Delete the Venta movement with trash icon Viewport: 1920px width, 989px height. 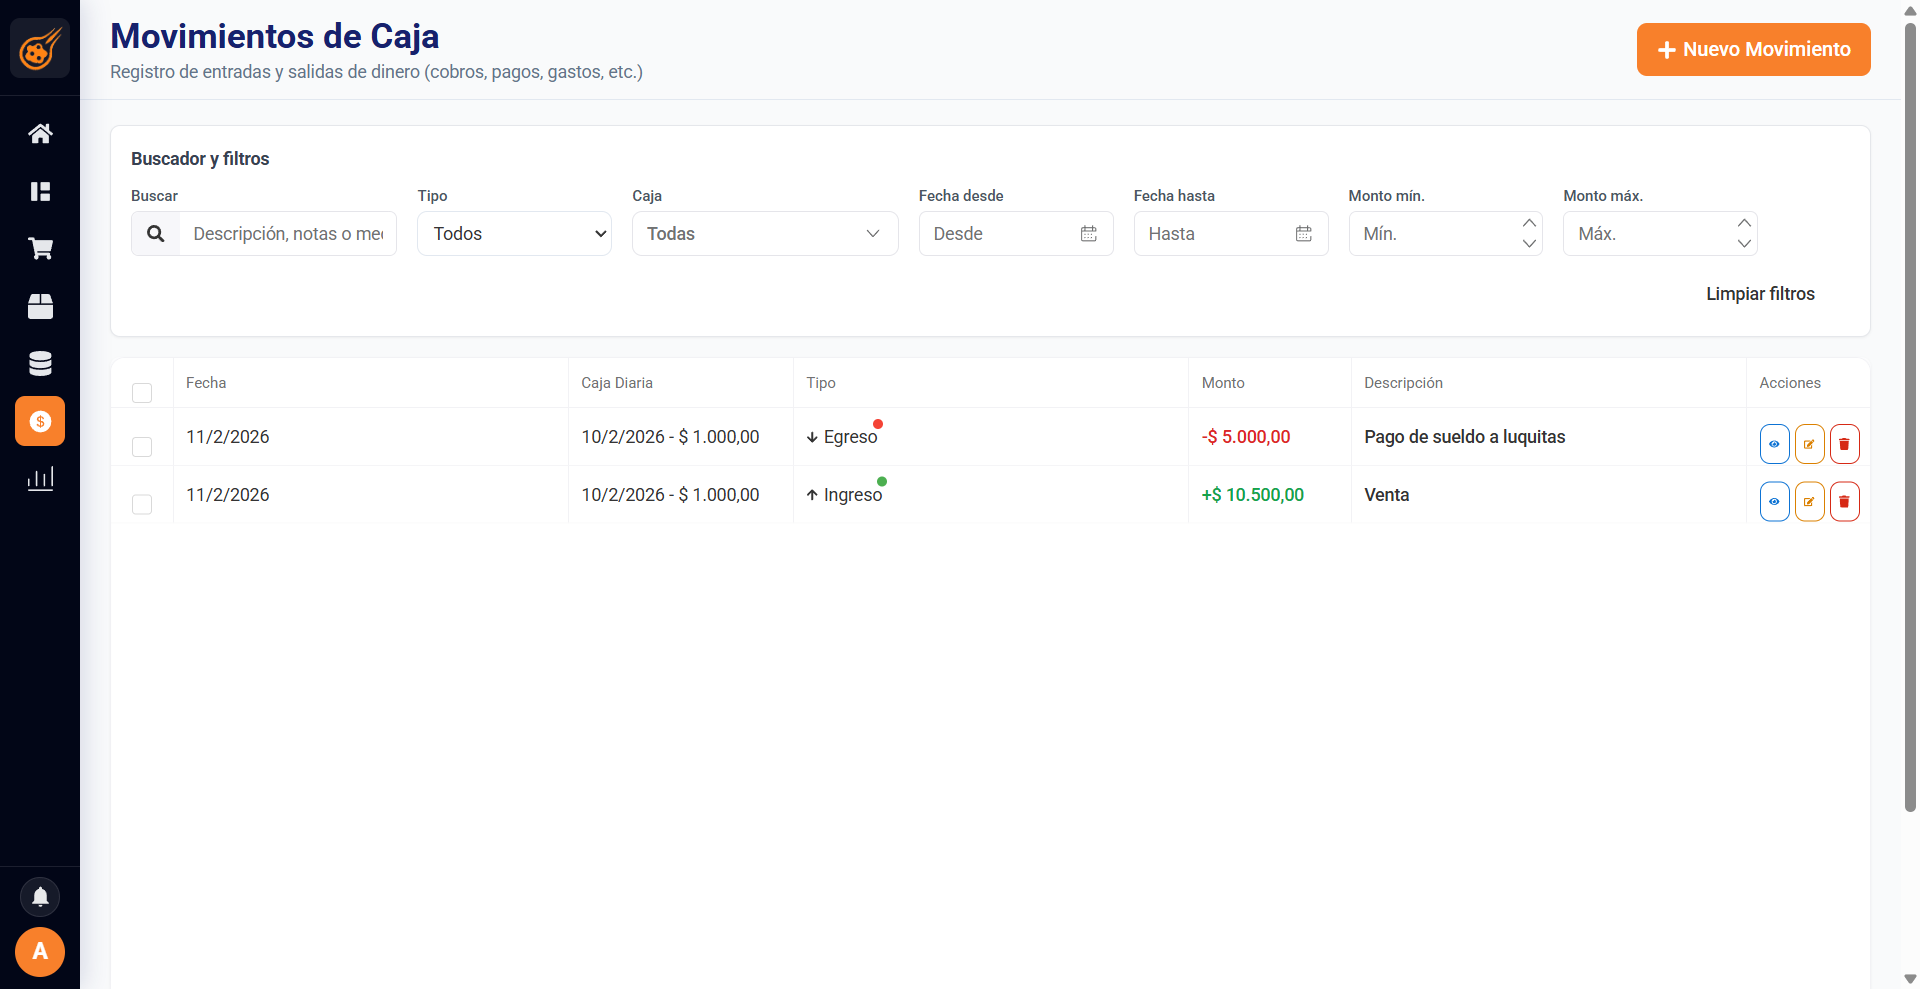1844,502
